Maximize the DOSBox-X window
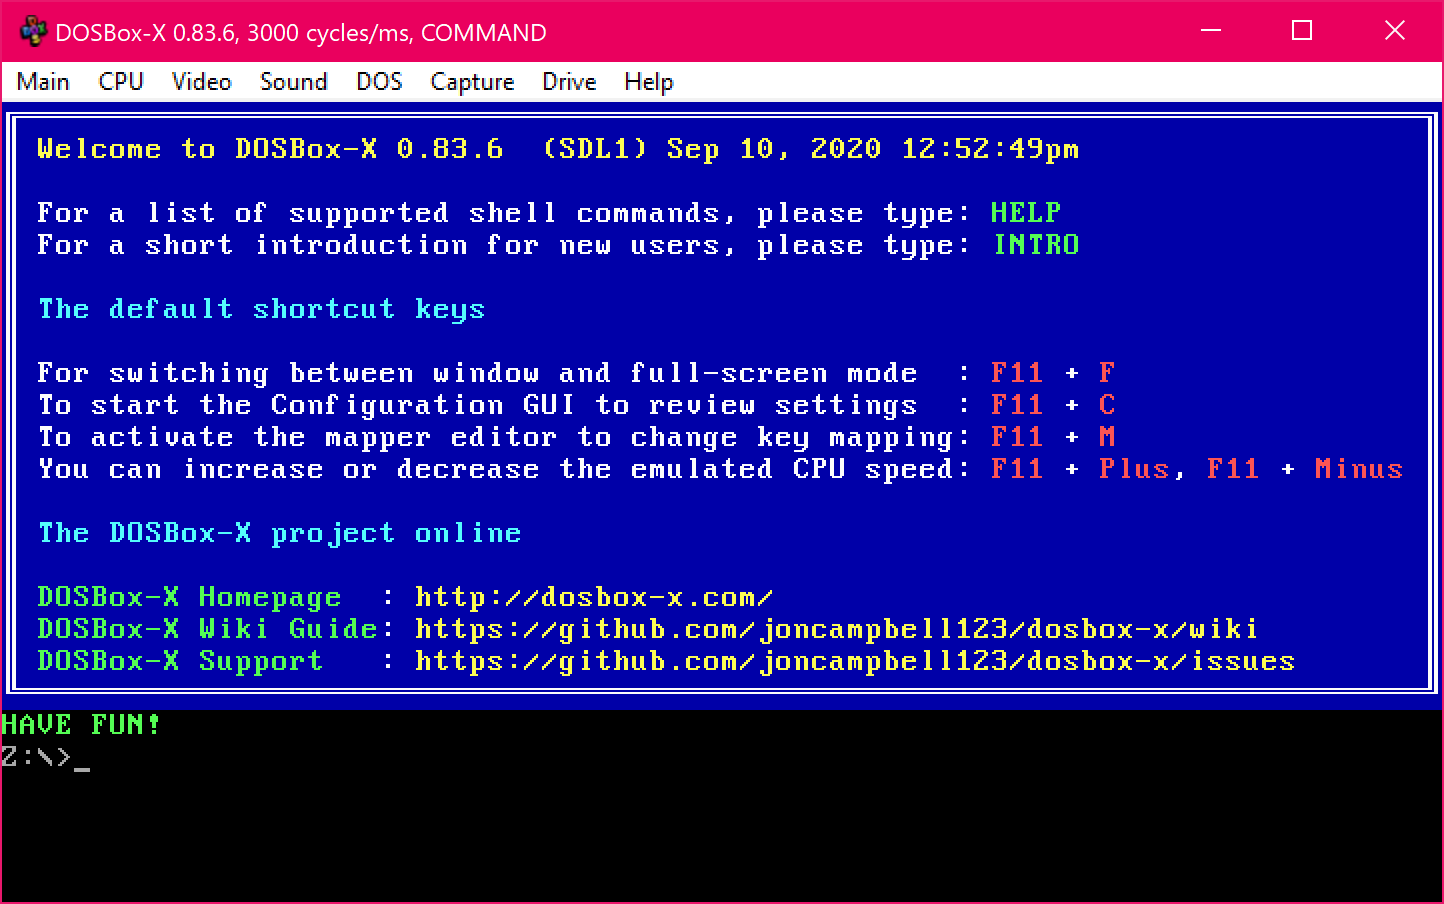The height and width of the screenshot is (904, 1444). [1302, 31]
